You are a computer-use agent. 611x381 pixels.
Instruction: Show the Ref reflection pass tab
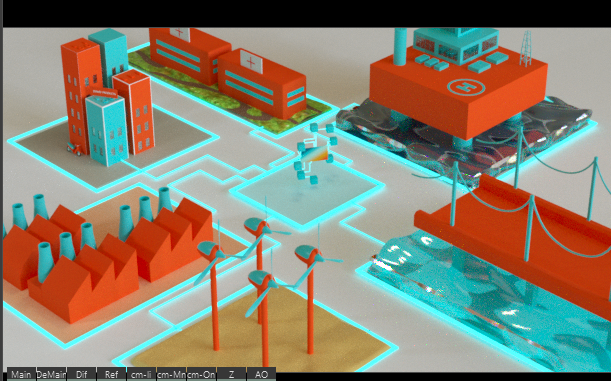click(111, 374)
